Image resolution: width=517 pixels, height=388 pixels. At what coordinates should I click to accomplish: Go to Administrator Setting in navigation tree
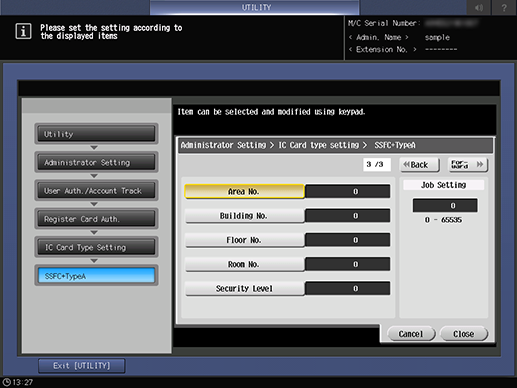tap(96, 162)
